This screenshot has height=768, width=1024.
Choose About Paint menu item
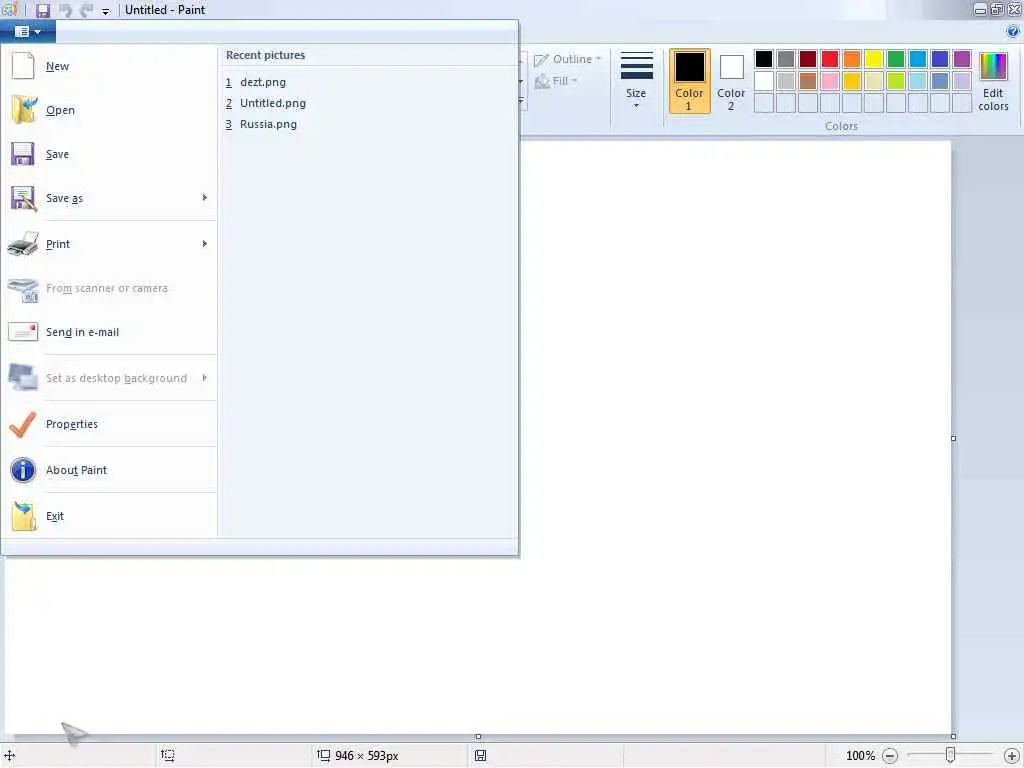tap(109, 470)
